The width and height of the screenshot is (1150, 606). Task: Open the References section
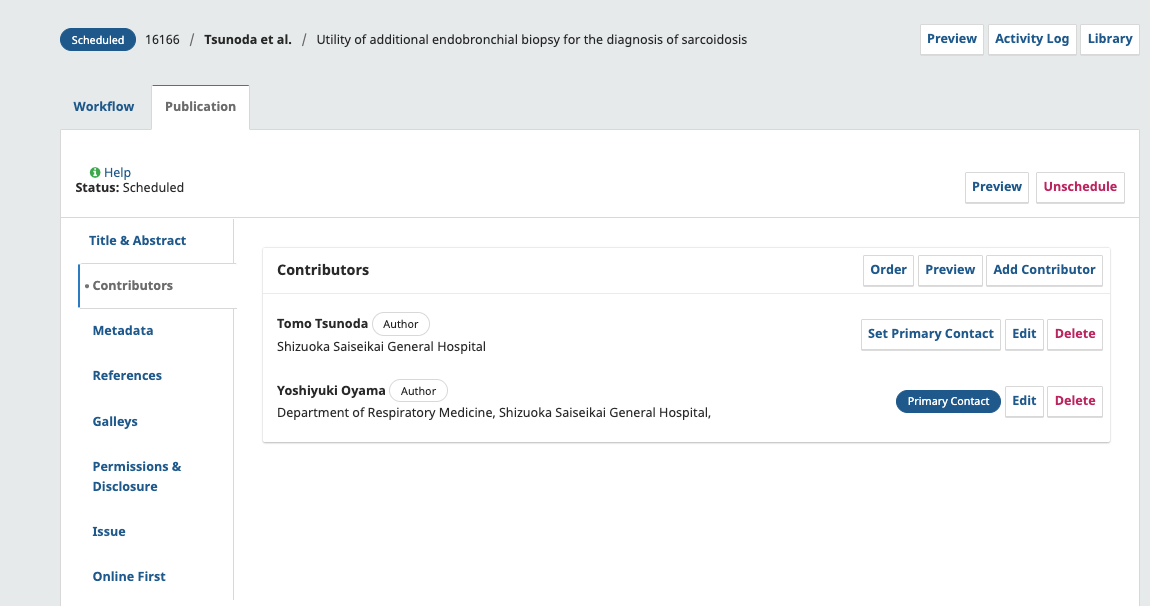pyautogui.click(x=127, y=376)
